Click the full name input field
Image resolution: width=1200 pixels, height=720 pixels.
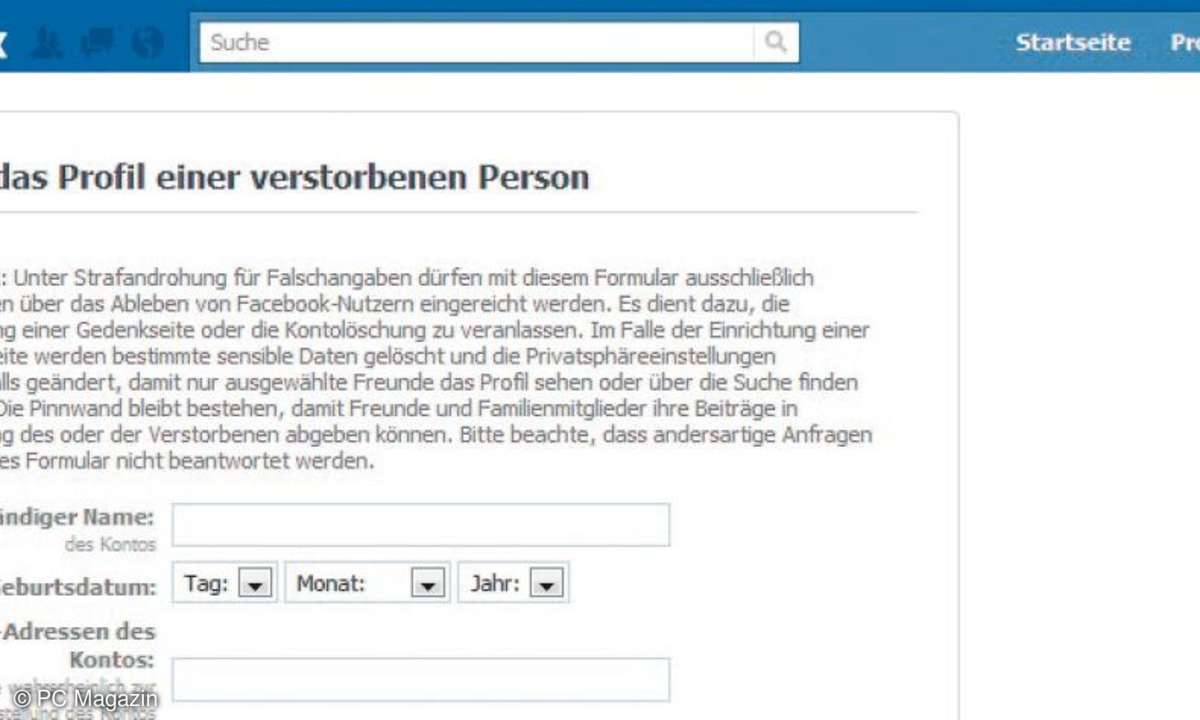tap(421, 525)
